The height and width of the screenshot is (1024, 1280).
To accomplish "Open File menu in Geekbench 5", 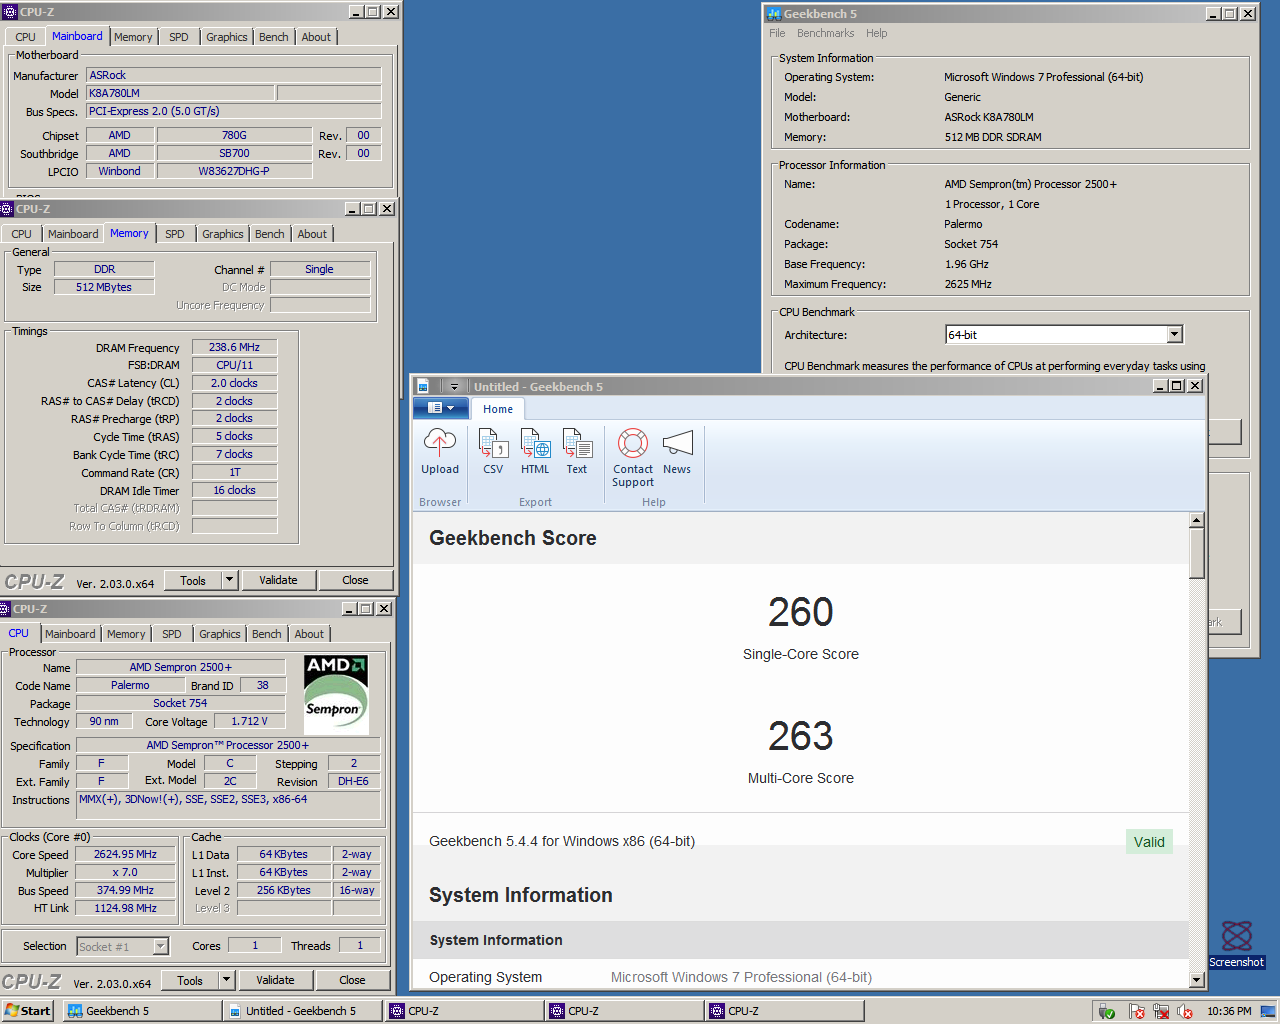I will [x=777, y=33].
